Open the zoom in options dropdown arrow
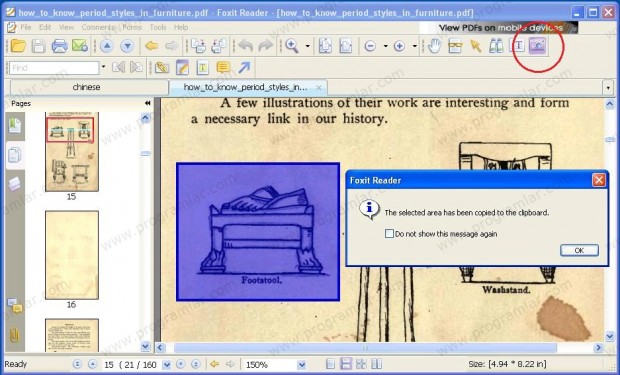The width and height of the screenshot is (620, 375). pyautogui.click(x=415, y=46)
